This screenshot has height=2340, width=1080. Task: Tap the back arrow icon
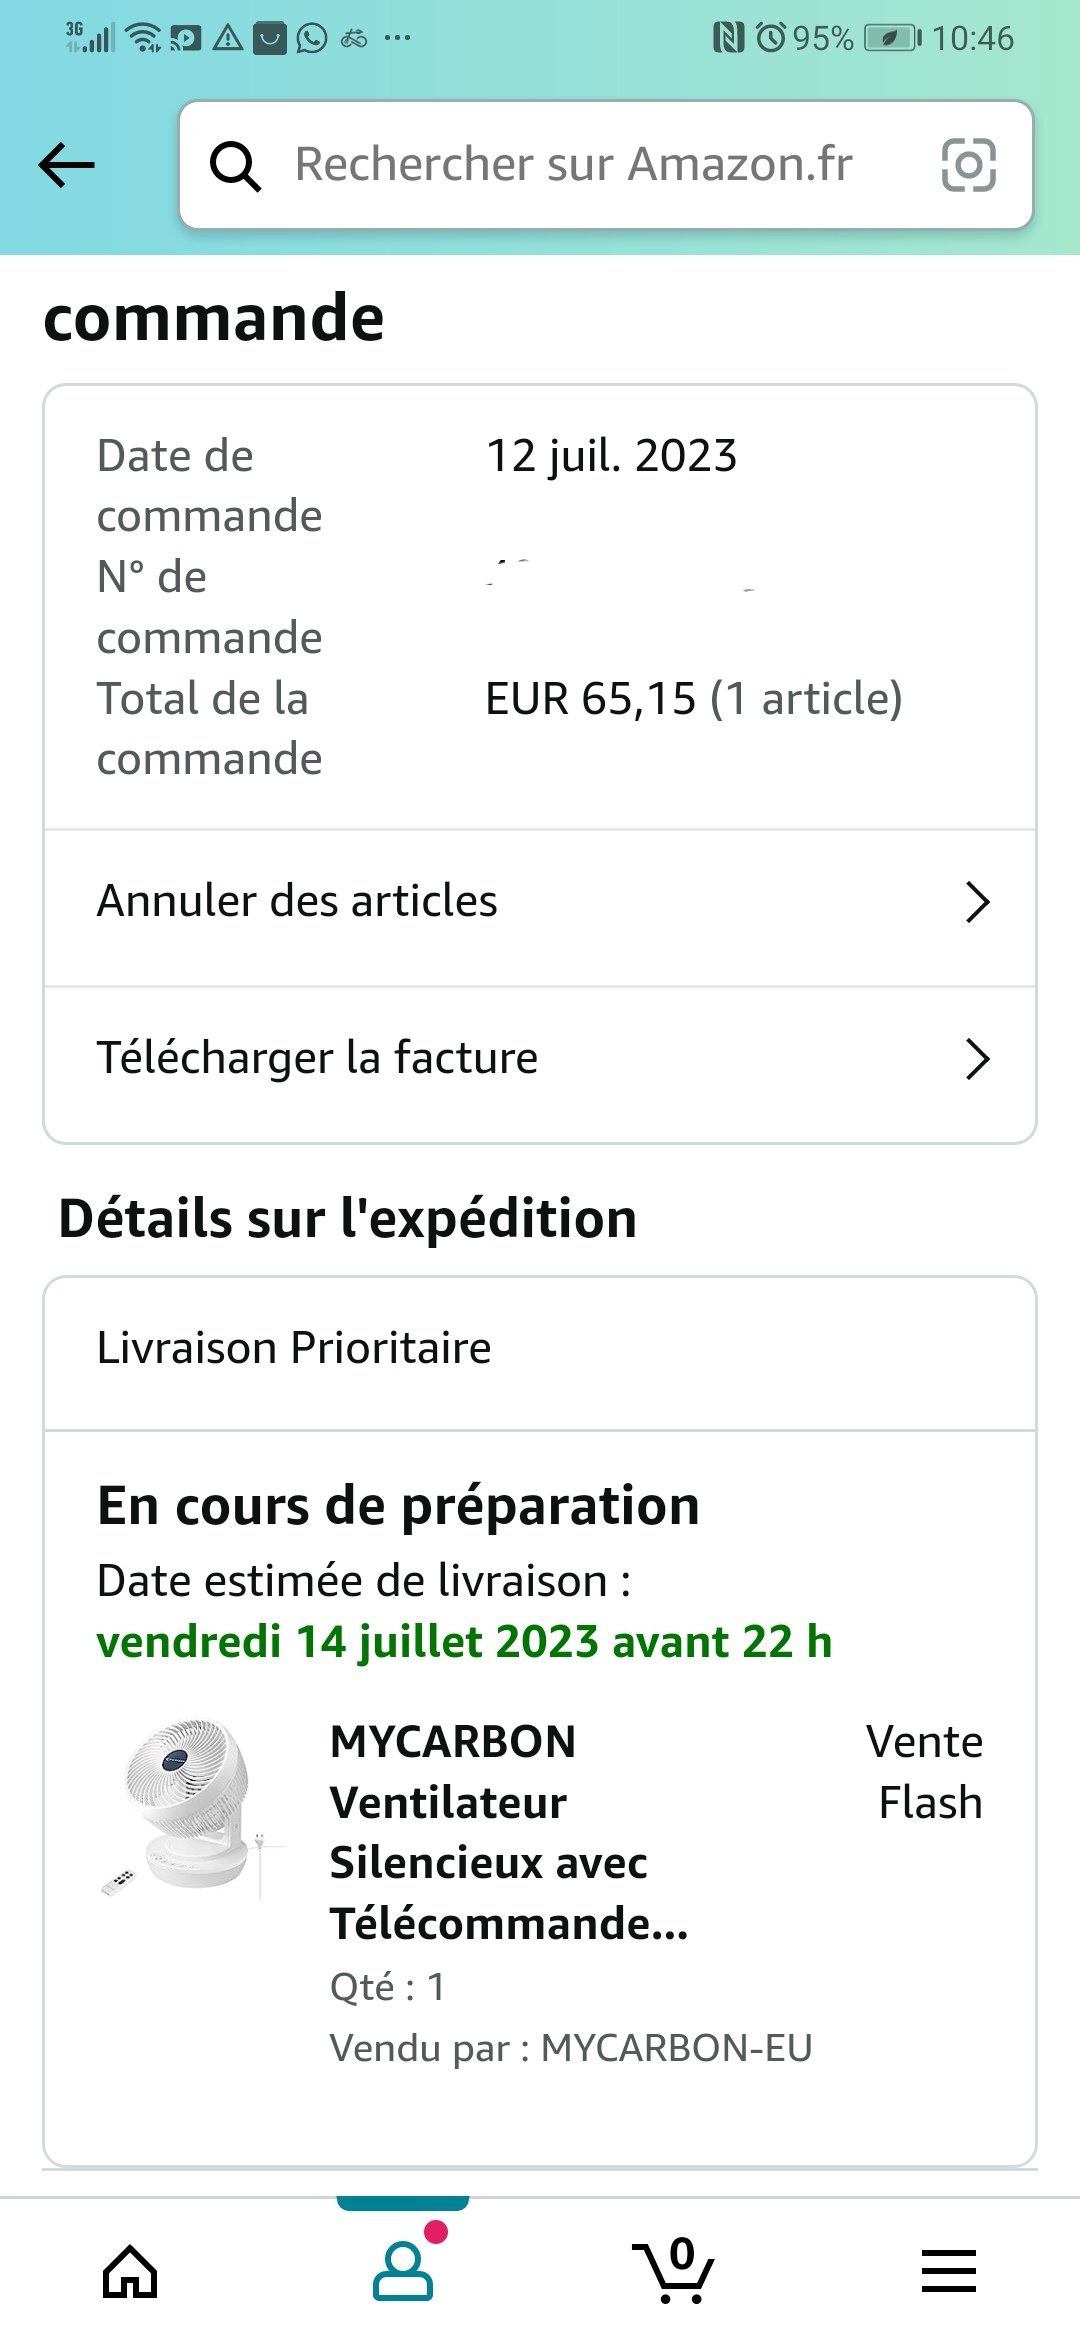pyautogui.click(x=67, y=165)
